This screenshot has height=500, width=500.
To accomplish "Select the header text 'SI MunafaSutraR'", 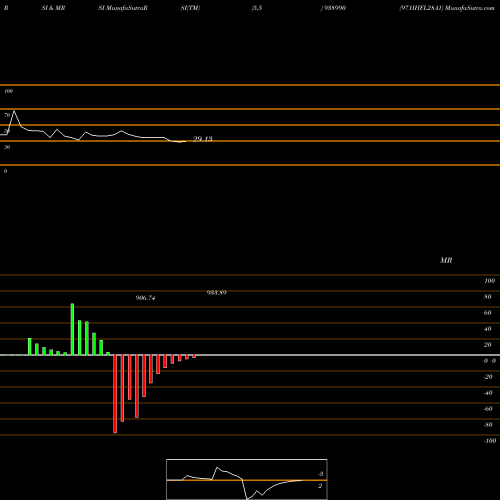I will 123,8.
